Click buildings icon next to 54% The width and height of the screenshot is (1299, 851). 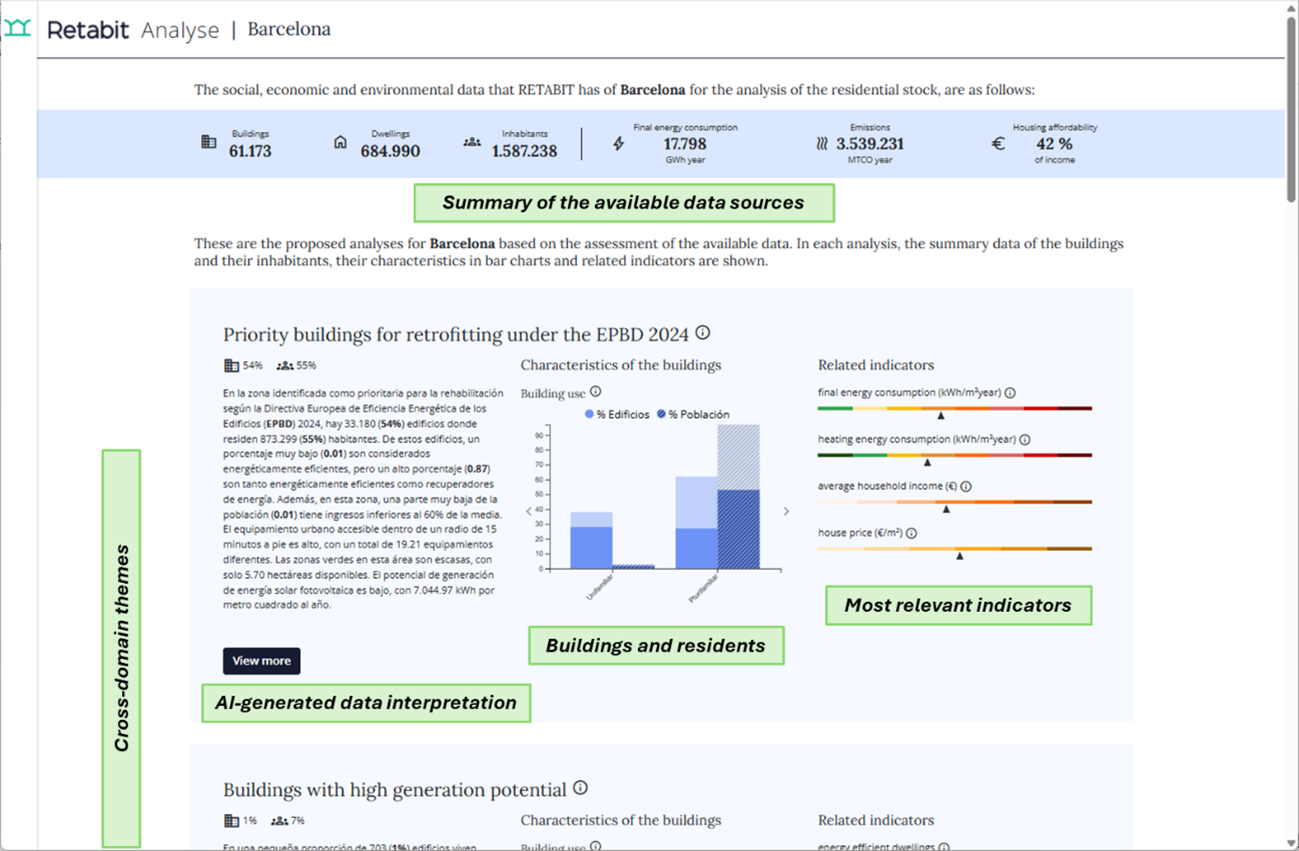(x=231, y=366)
